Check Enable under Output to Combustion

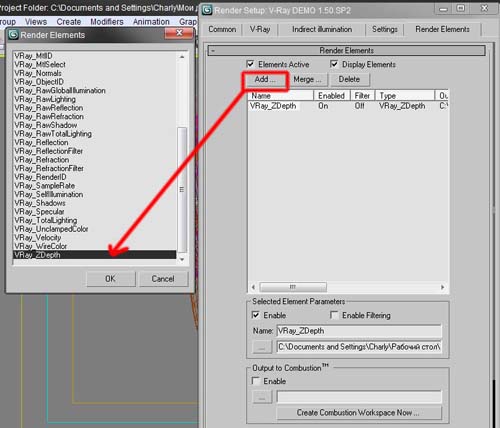[x=256, y=381]
